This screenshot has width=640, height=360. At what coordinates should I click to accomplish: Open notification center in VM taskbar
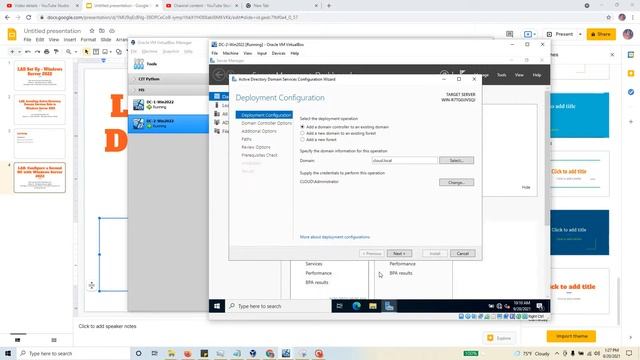click(x=540, y=306)
